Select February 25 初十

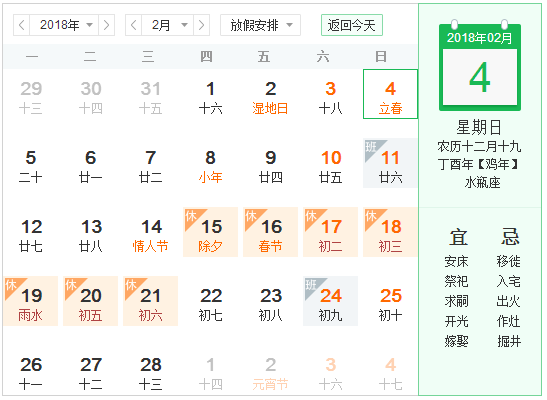point(390,301)
